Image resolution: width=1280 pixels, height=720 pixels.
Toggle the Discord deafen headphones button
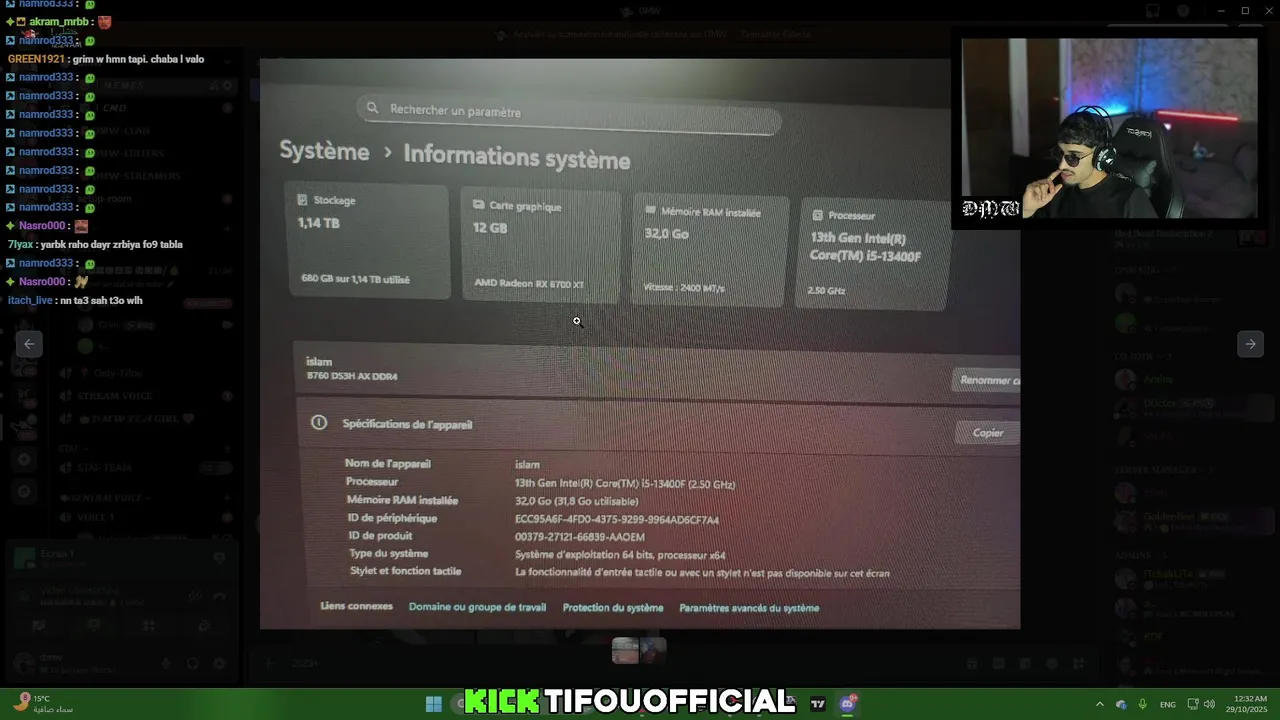click(193, 663)
